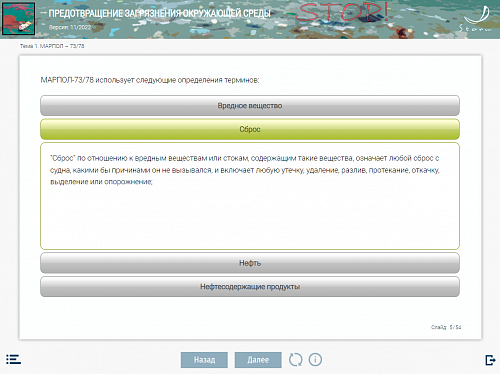Click the Сброс definition text box
The height and width of the screenshot is (374, 500).
click(x=250, y=196)
